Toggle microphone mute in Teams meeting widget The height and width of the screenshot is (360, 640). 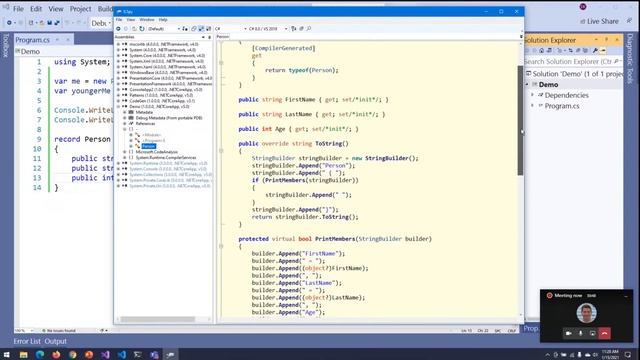tap(580, 333)
